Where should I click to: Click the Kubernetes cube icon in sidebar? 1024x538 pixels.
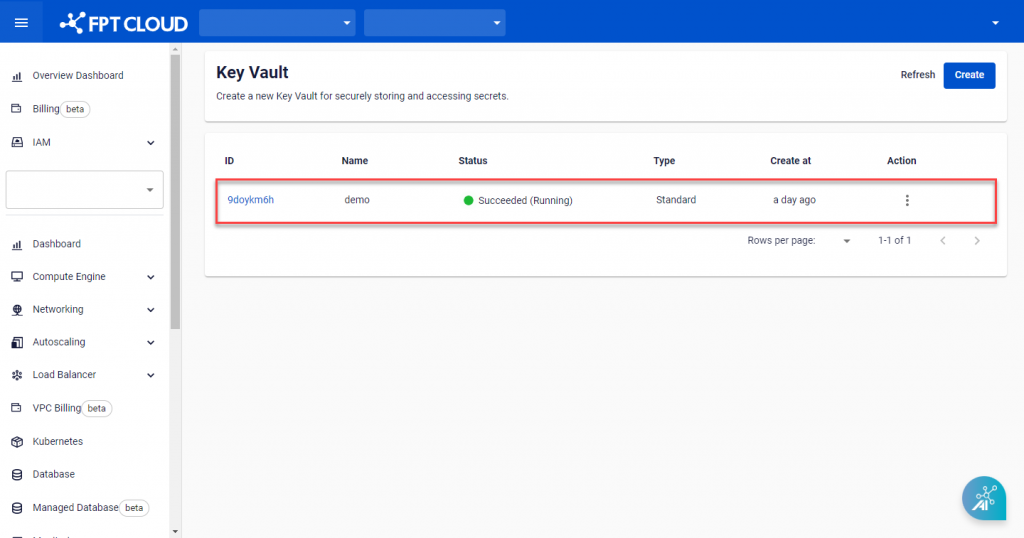point(16,441)
